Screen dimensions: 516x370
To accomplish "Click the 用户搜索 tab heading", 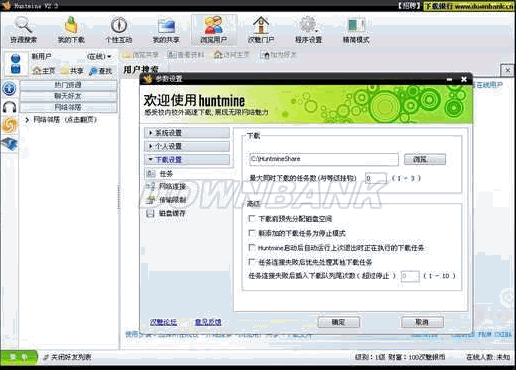I will pos(141,69).
